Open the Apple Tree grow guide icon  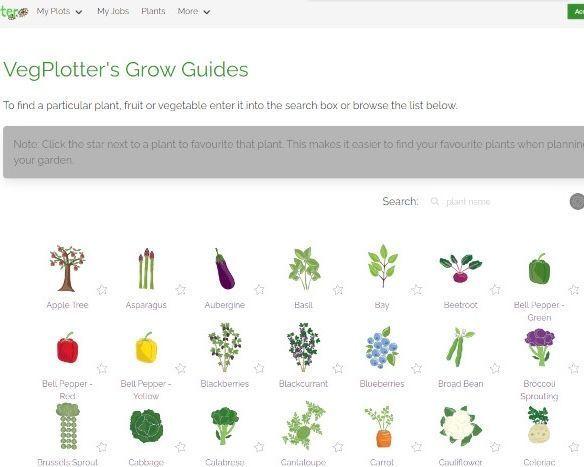(x=67, y=268)
